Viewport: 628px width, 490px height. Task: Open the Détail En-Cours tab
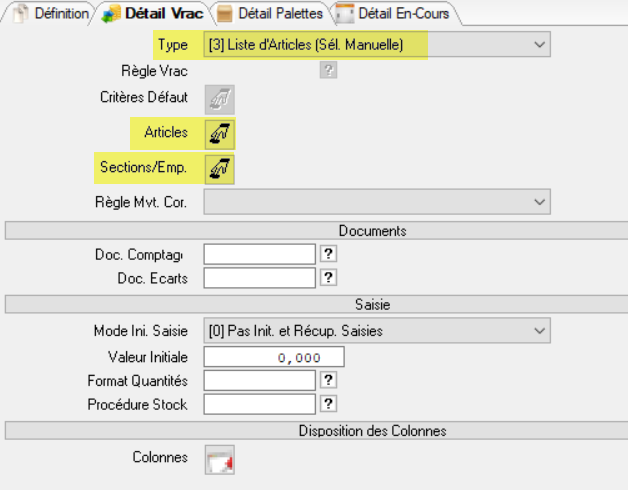[x=395, y=14]
